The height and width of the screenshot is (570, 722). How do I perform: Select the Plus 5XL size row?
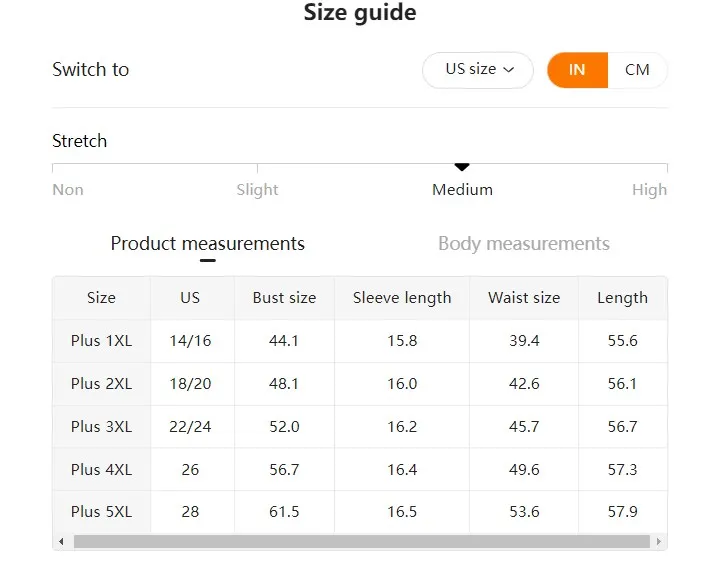360,512
